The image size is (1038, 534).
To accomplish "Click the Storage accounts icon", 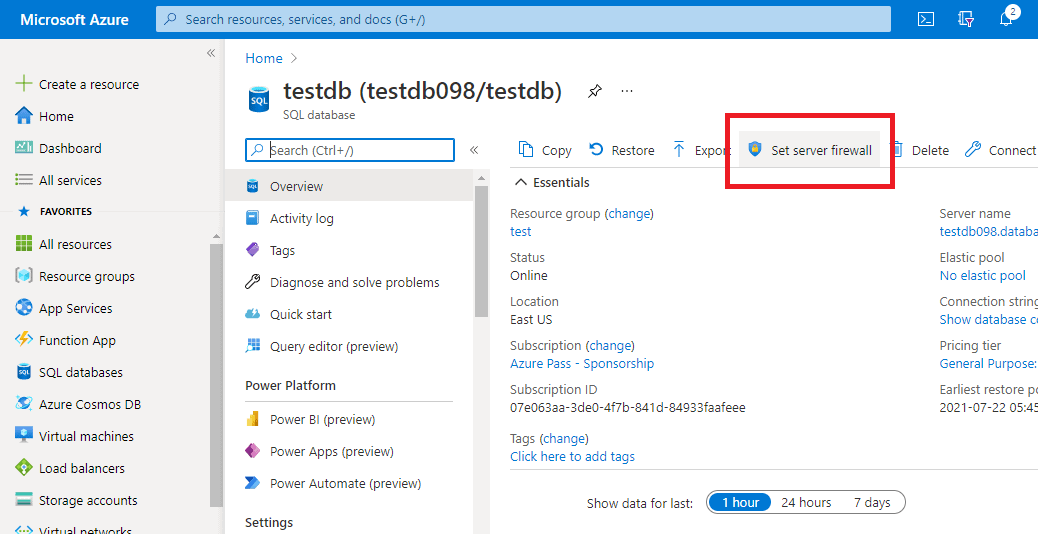I will [x=24, y=500].
